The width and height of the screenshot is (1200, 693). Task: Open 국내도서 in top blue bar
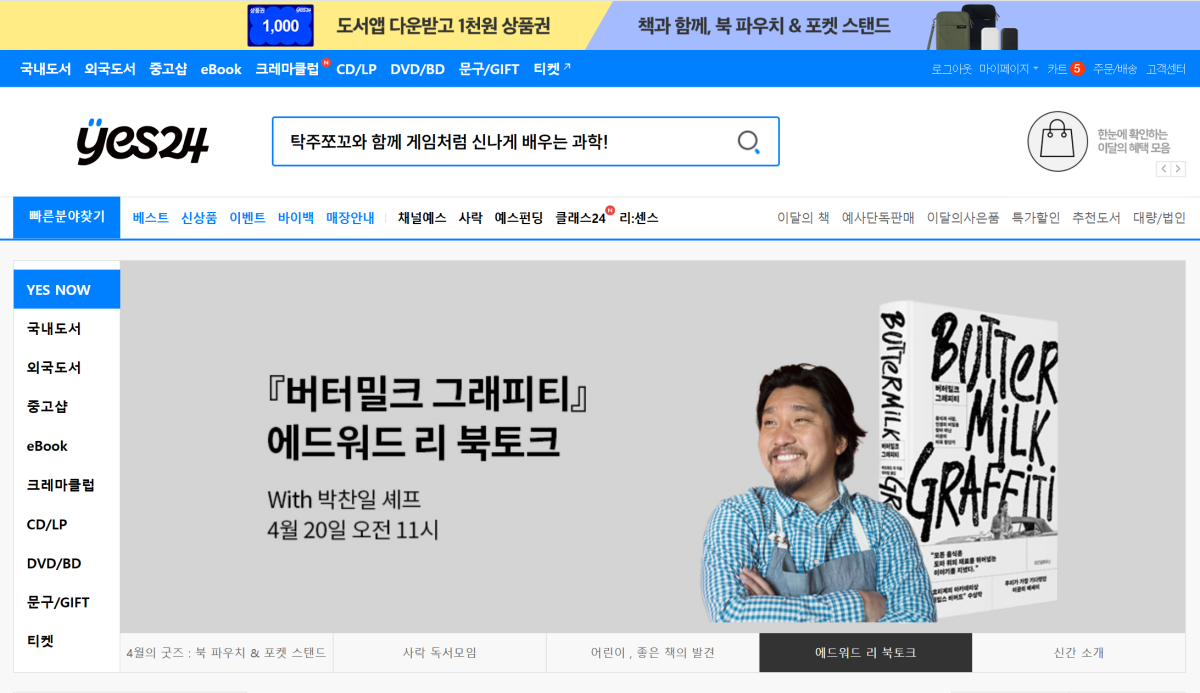point(46,69)
